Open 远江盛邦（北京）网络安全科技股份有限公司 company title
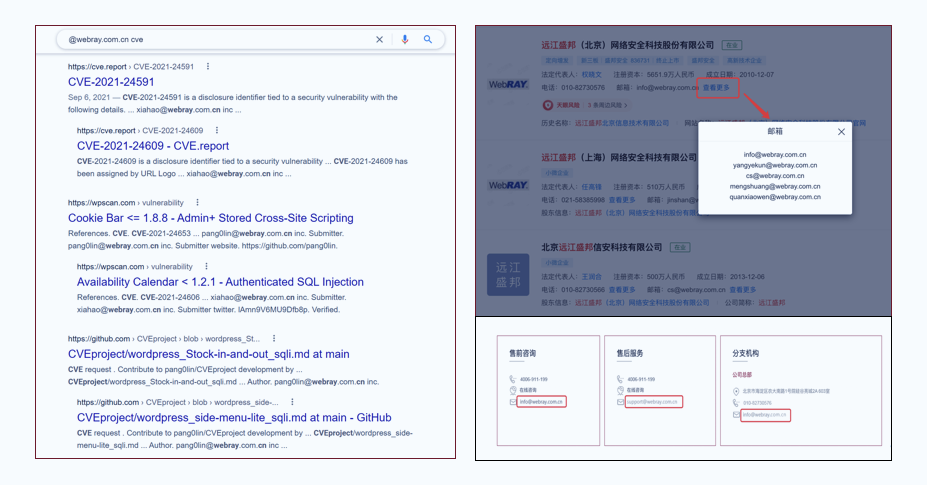Screen dimensions: 927x485 628,45
